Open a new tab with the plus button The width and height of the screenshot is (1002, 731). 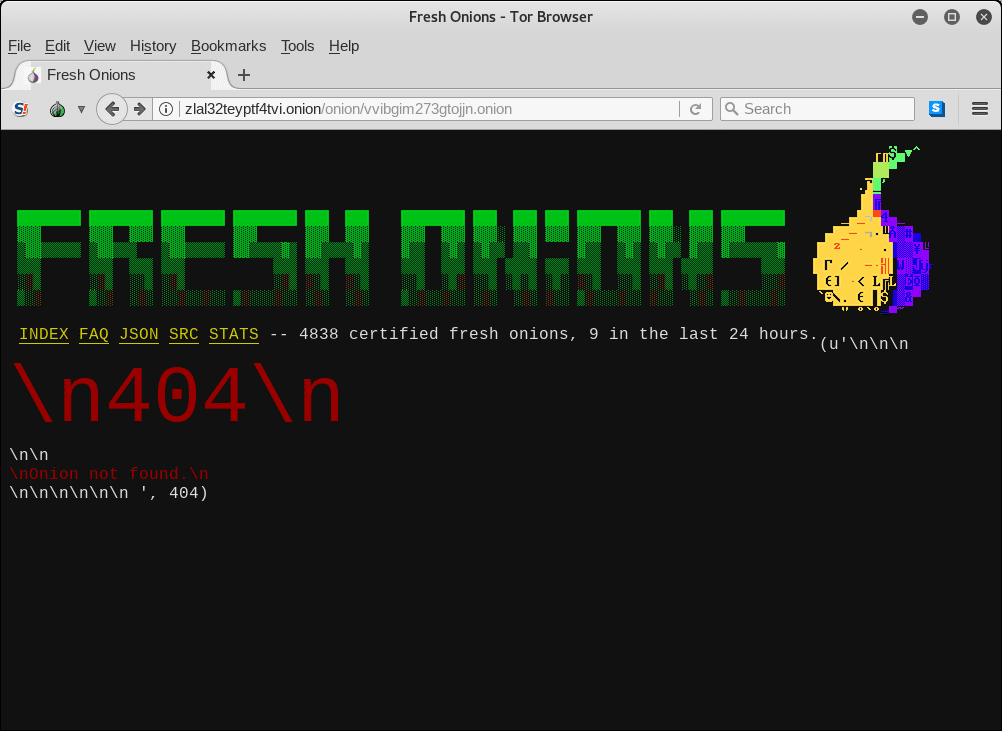pyautogui.click(x=244, y=75)
